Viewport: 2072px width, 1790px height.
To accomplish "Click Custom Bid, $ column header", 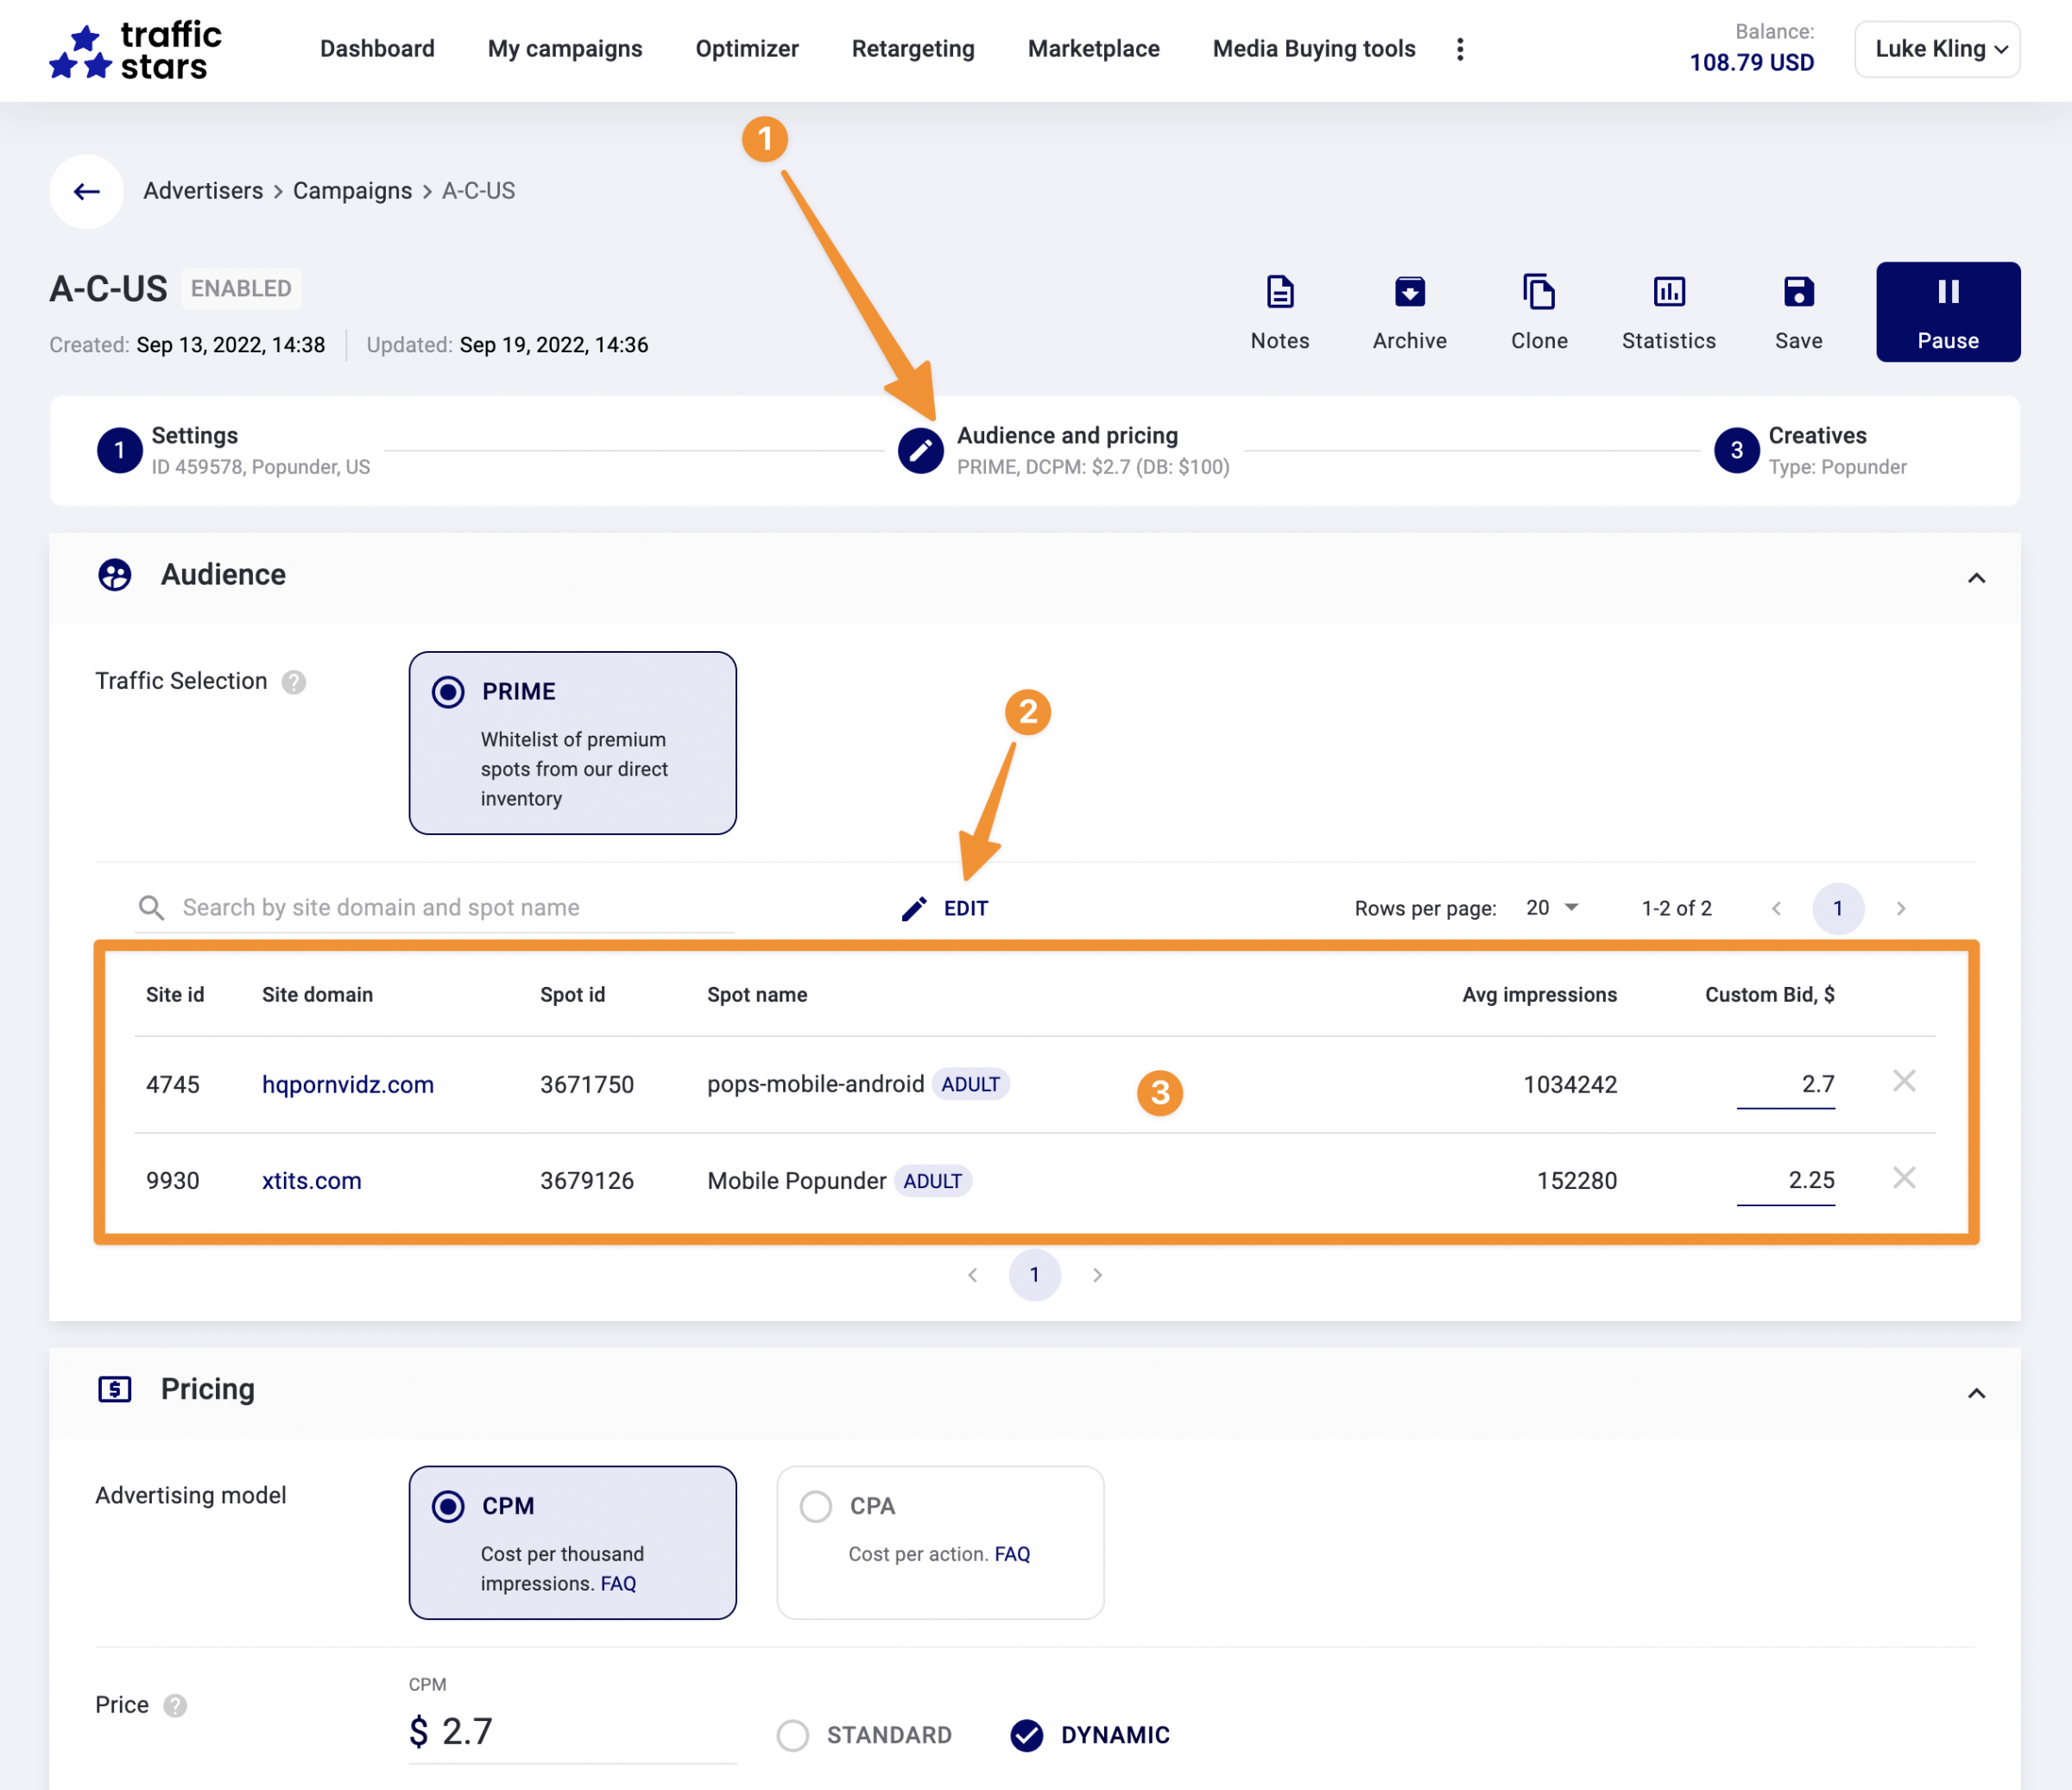I will (1769, 995).
